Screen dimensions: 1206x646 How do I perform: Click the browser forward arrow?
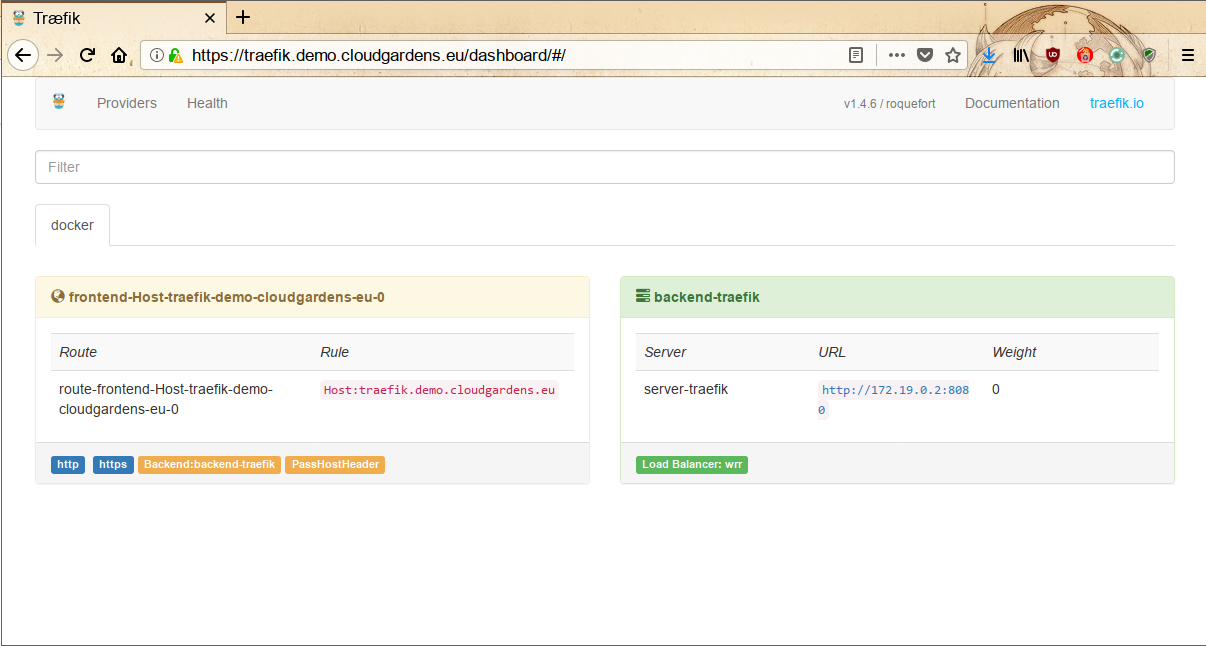[x=55, y=55]
